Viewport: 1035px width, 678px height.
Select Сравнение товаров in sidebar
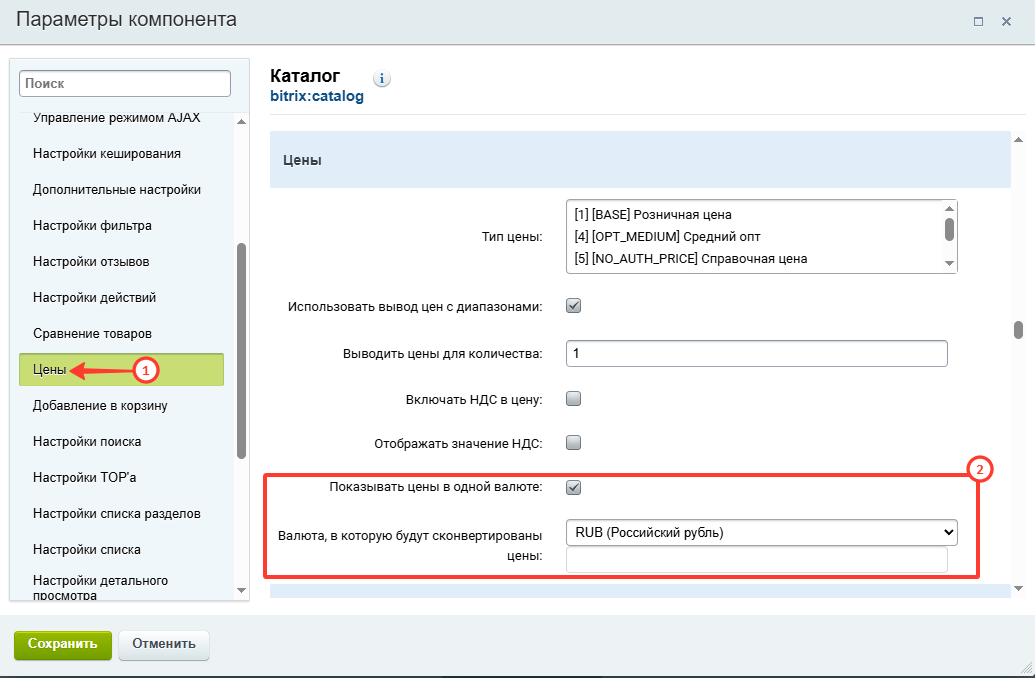[92, 333]
